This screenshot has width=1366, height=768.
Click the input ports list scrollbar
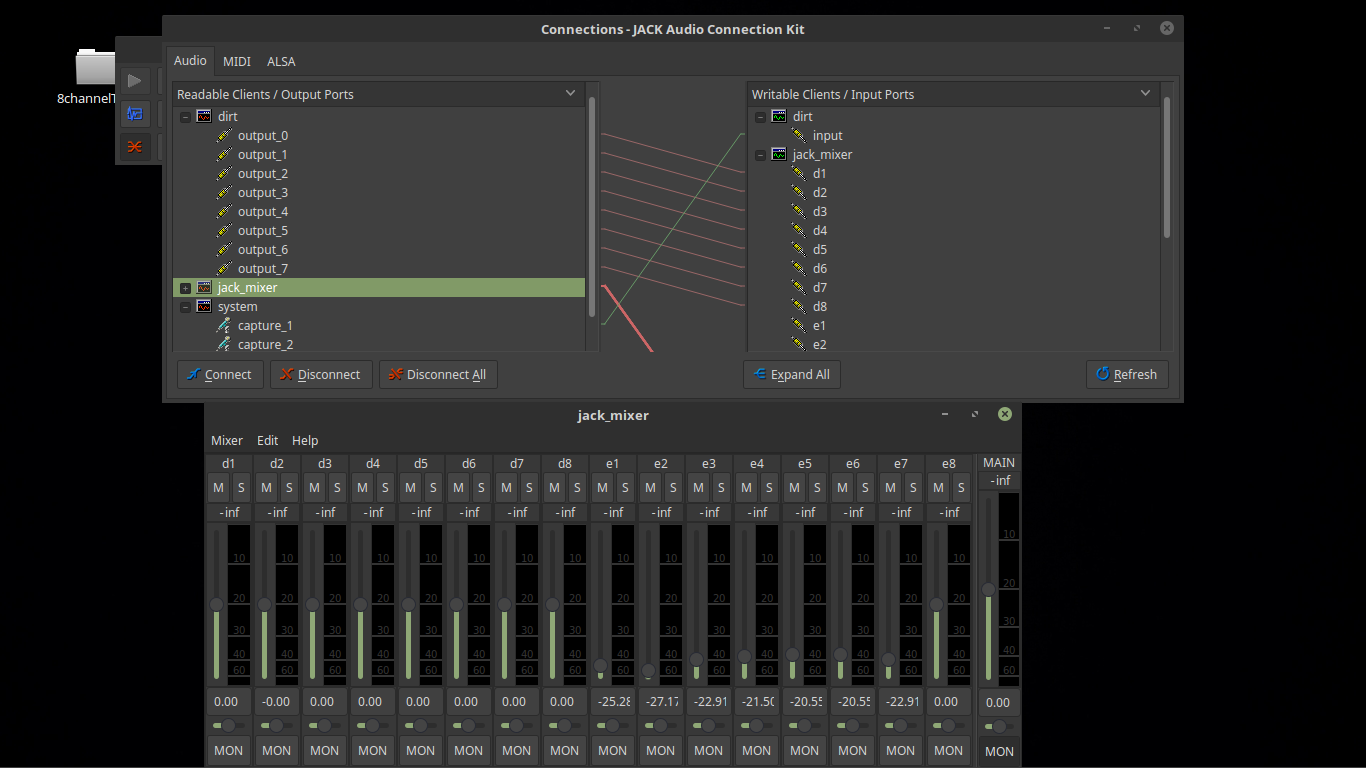1166,167
